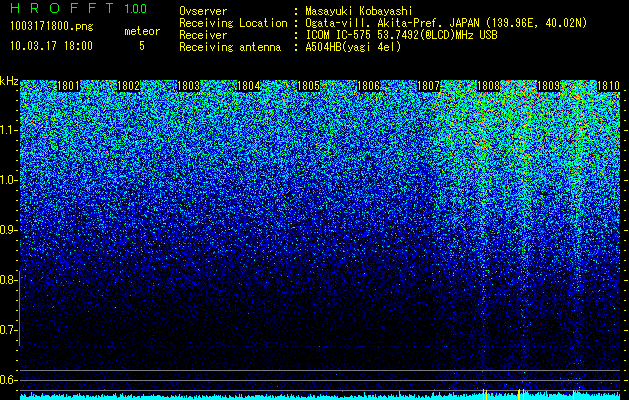Click the 1805 time marker
Viewport: 629px width, 400px height.
click(x=308, y=86)
